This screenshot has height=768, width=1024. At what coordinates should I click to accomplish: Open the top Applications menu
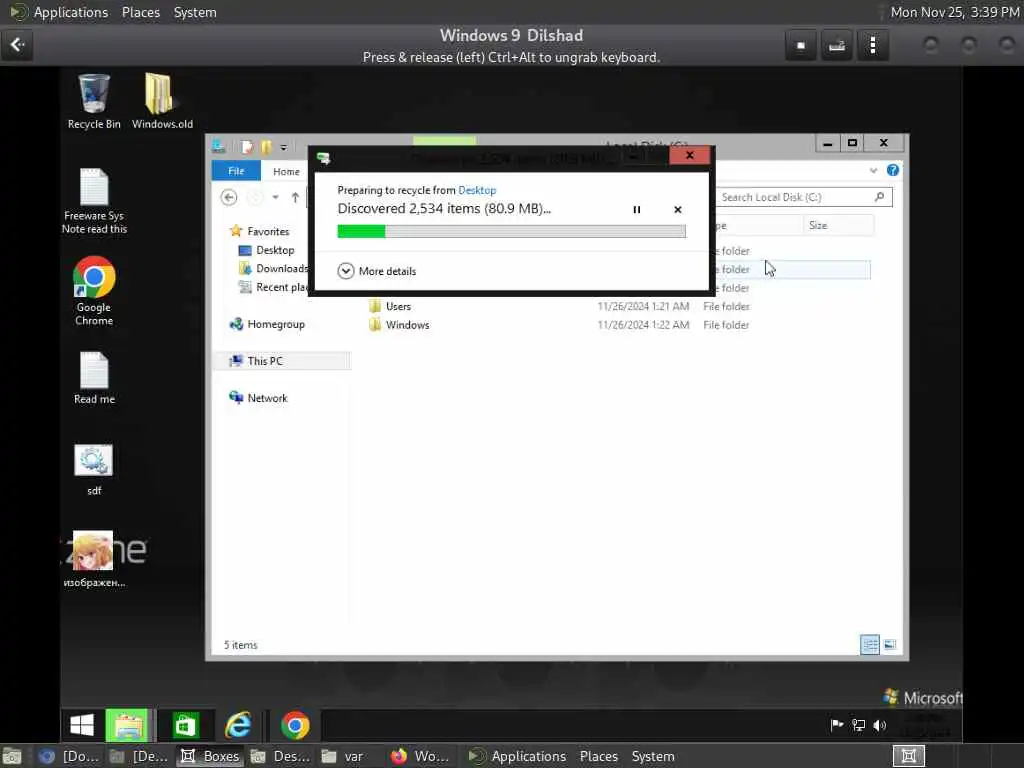coord(71,12)
